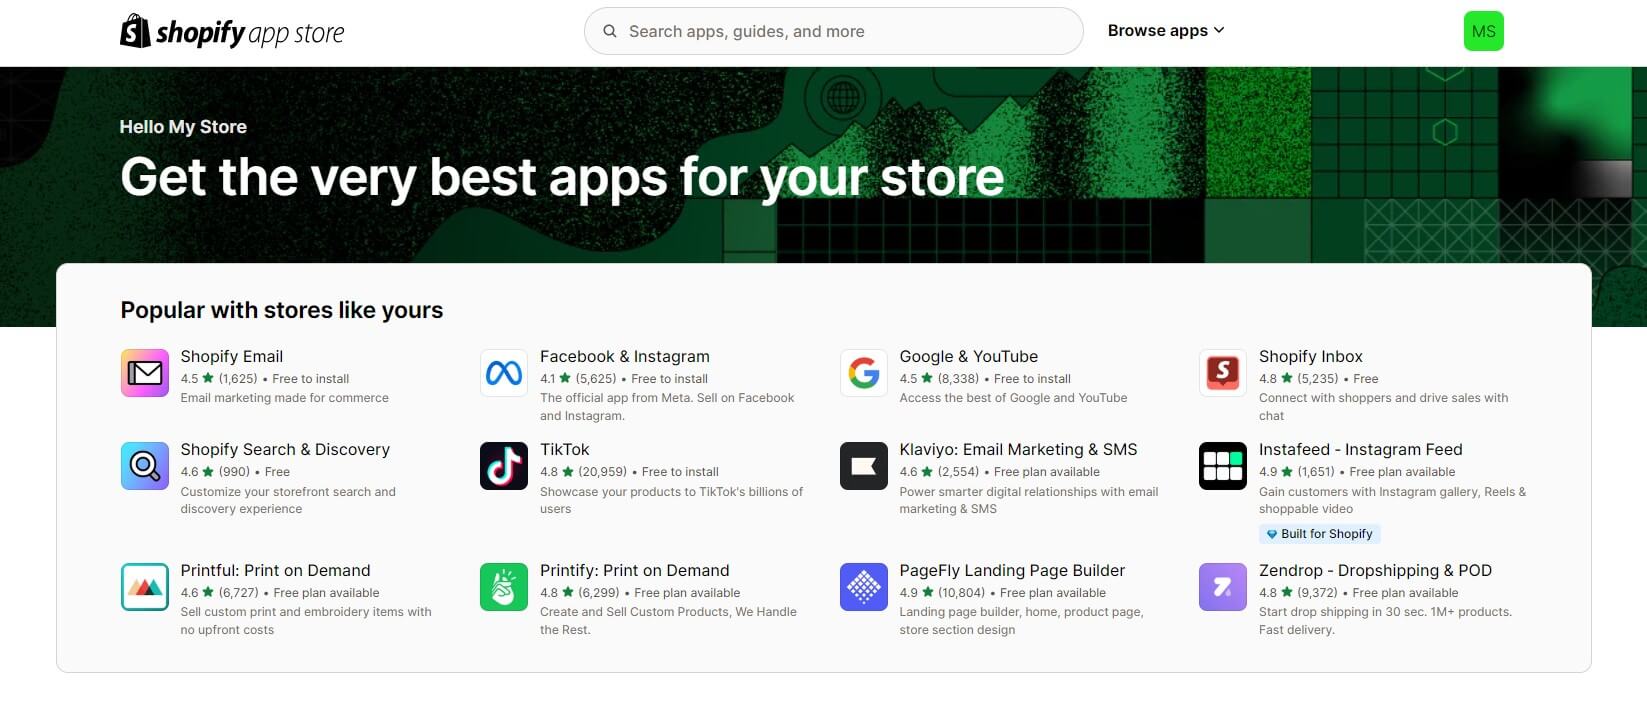The width and height of the screenshot is (1647, 705).
Task: Open Printify: Print on Demand link
Action: coord(635,570)
